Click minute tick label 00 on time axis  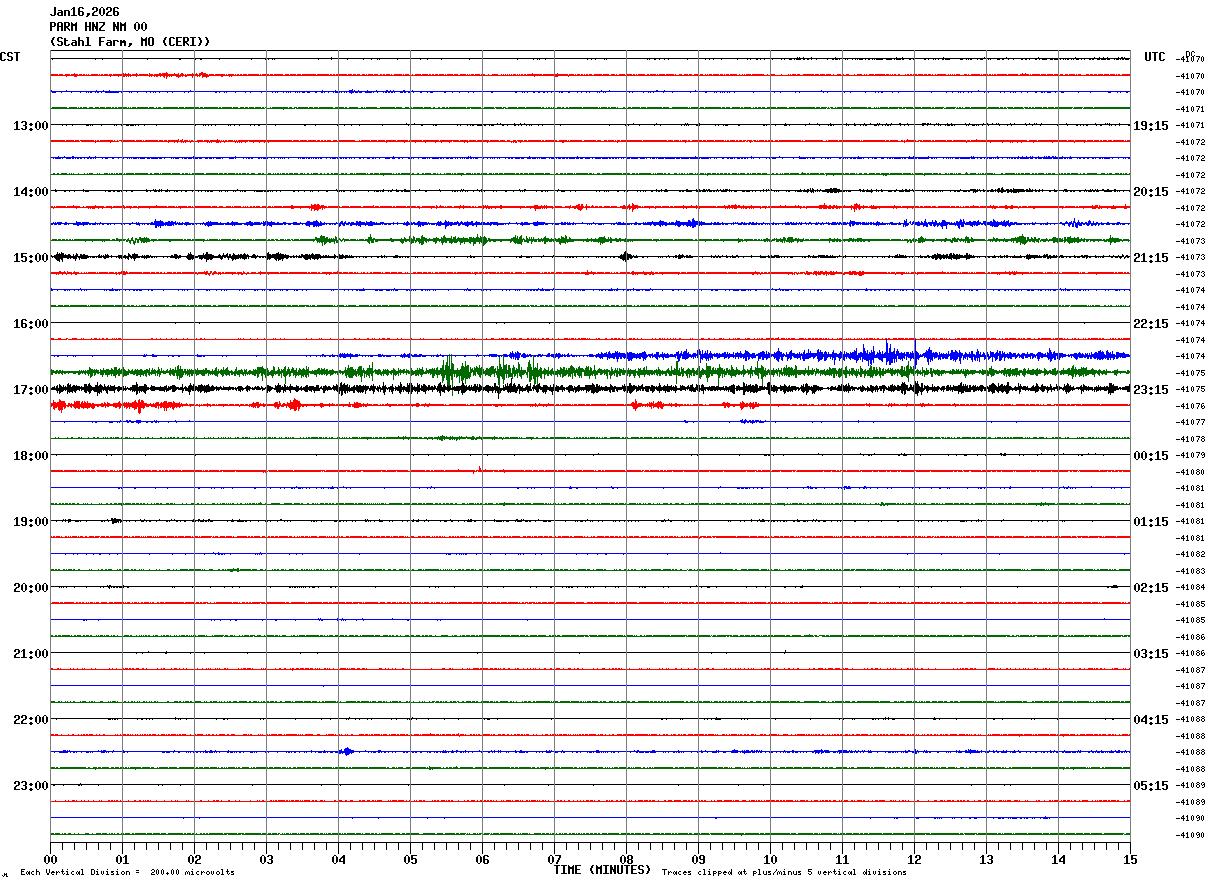pos(50,860)
